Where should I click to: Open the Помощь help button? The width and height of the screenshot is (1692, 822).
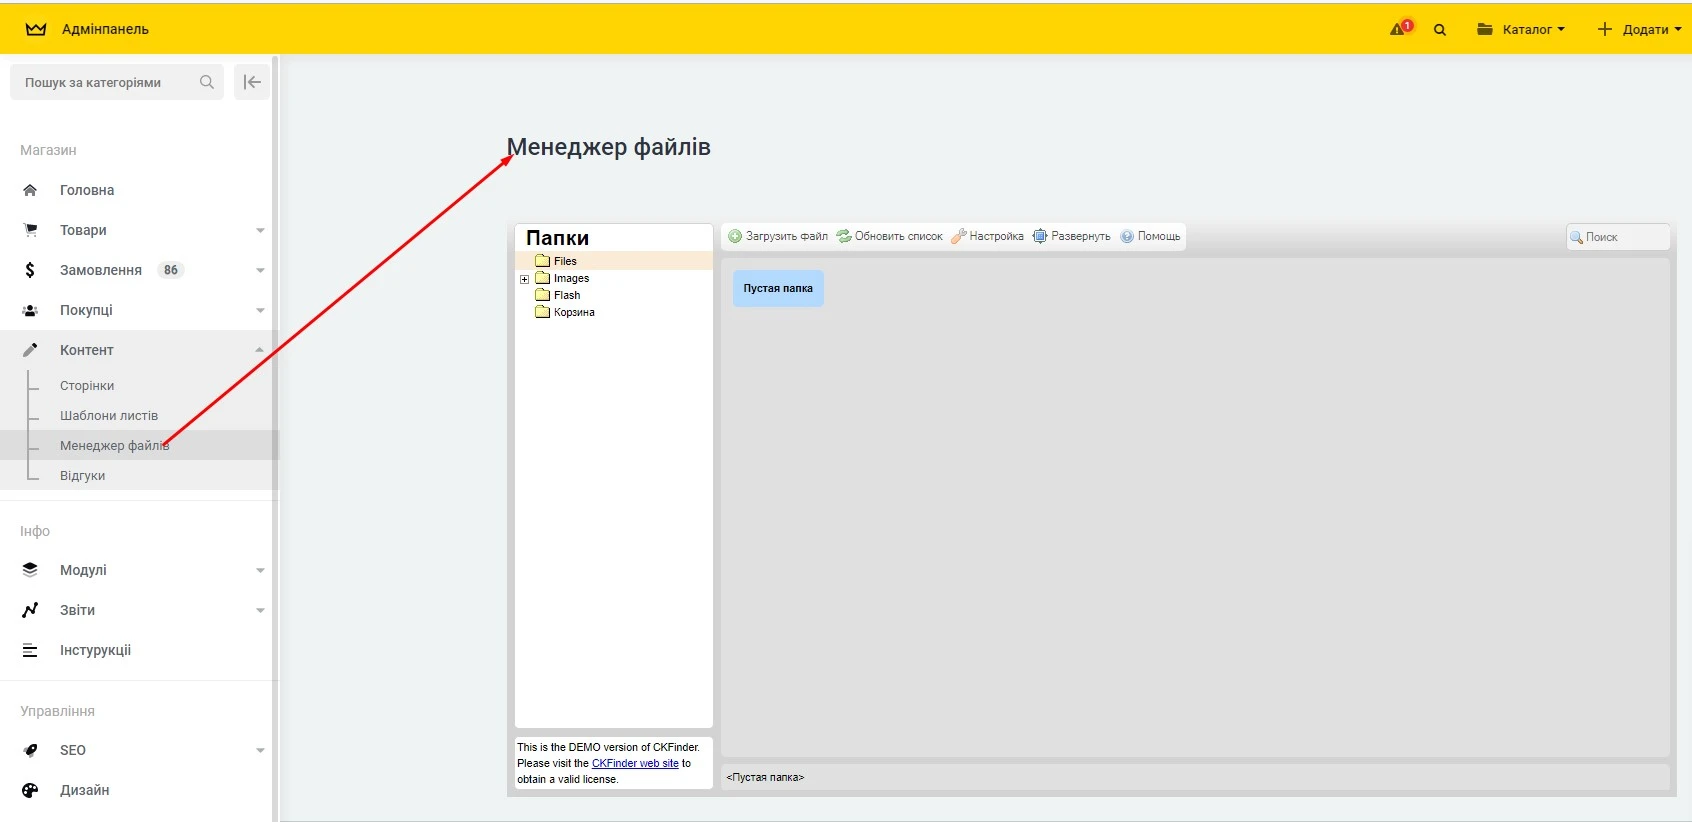coord(1150,237)
